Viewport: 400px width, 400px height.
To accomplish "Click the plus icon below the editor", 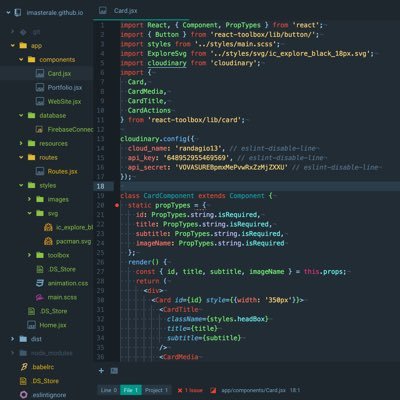I will pyautogui.click(x=101, y=370).
